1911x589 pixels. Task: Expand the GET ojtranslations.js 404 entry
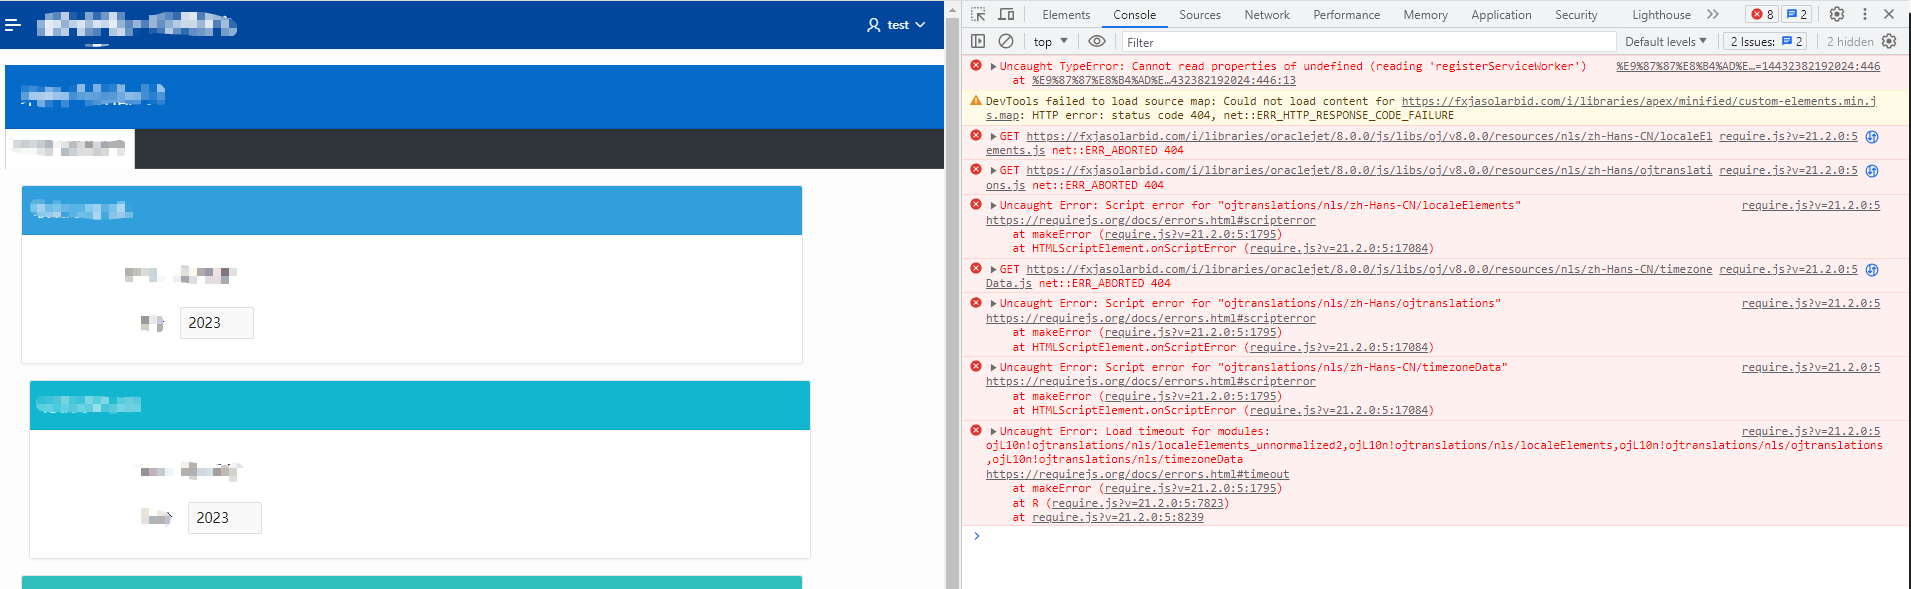pos(993,171)
